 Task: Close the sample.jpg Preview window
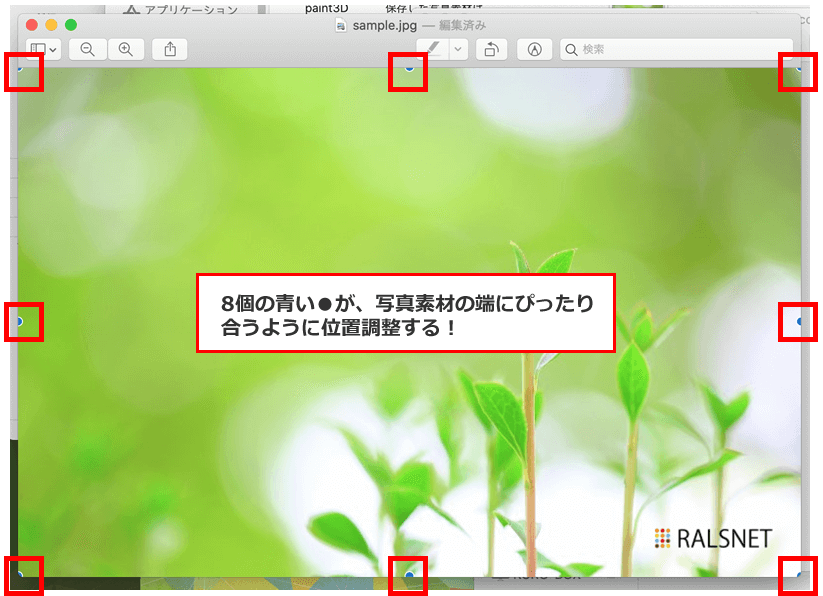click(32, 24)
